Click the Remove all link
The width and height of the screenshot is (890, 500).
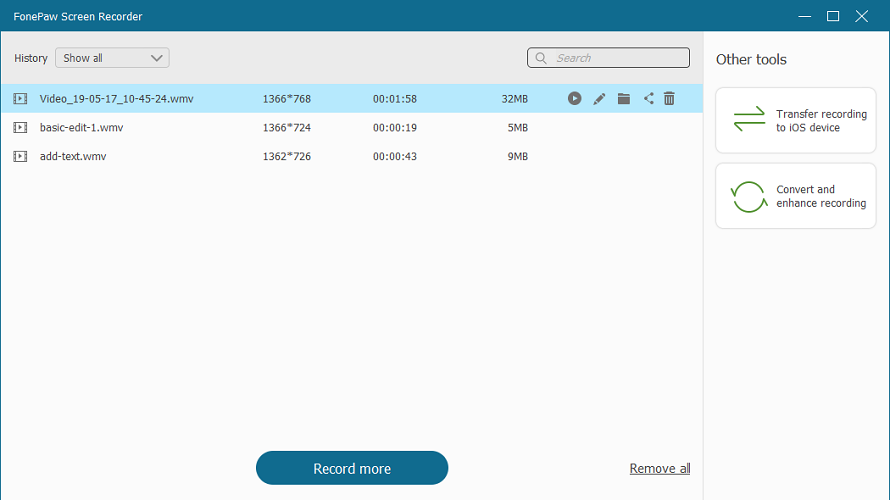pos(660,469)
